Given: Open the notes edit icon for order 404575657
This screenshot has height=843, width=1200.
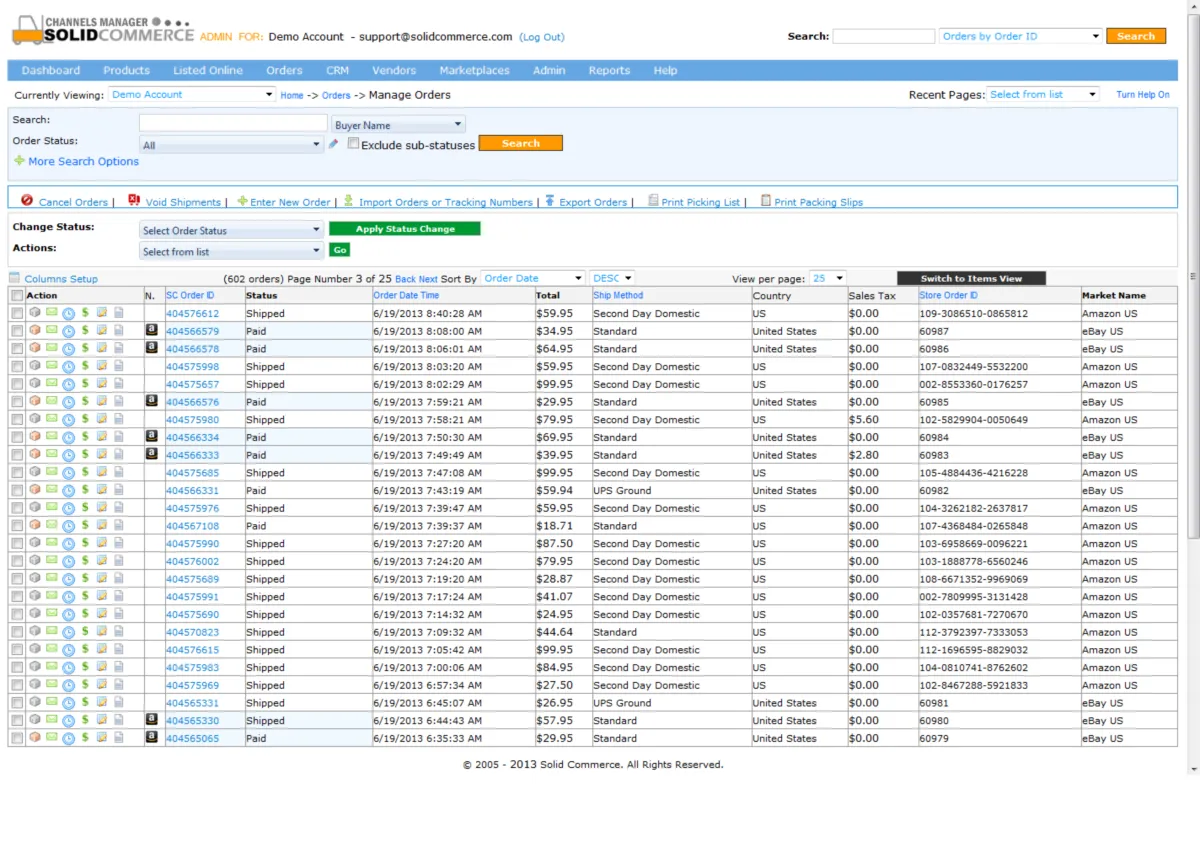Looking at the screenshot, I should 101,384.
